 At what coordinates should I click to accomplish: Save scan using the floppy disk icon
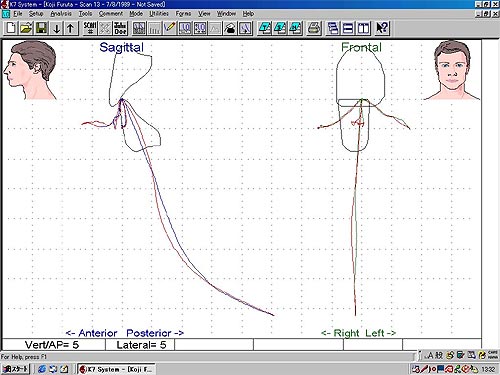tap(41, 28)
